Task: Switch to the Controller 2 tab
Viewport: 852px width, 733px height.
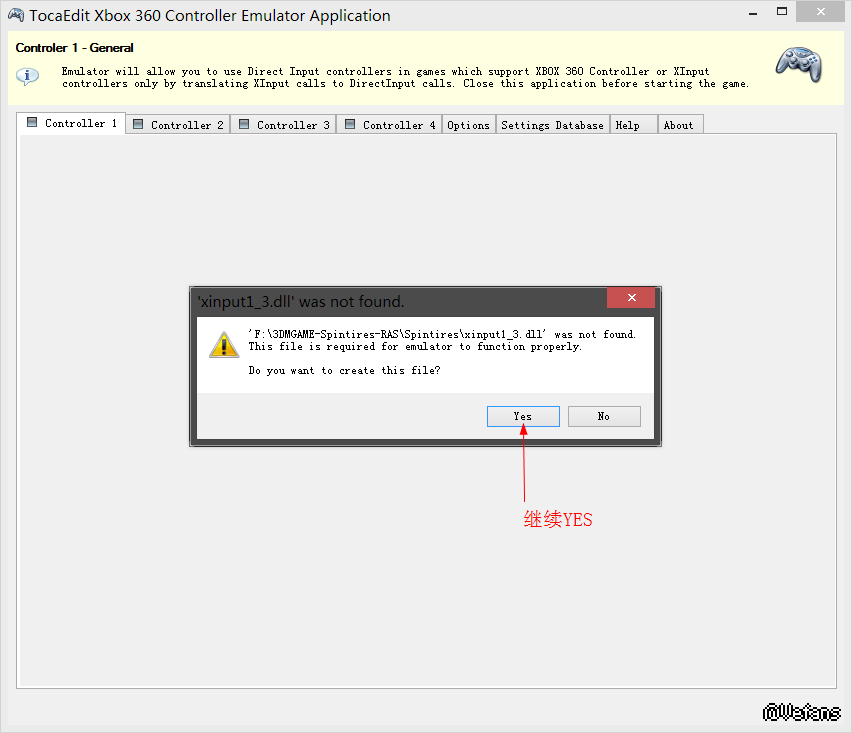Action: pos(178,125)
